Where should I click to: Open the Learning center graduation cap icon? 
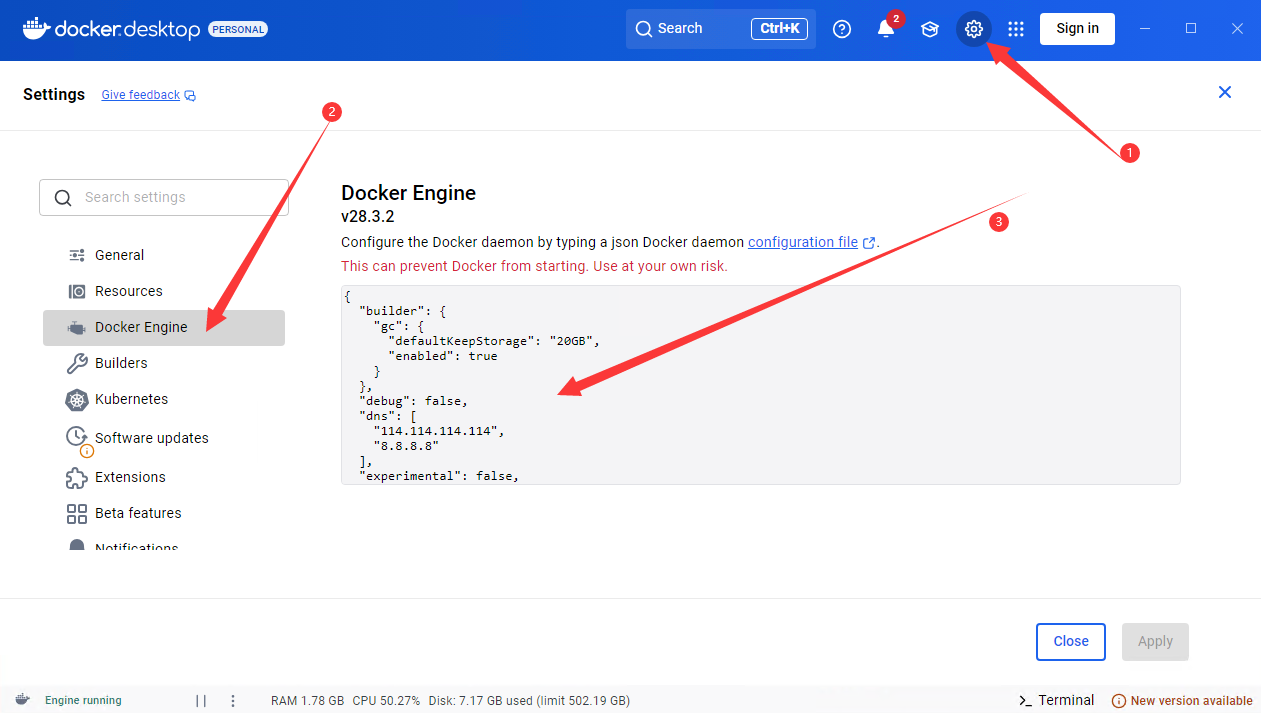[x=930, y=29]
